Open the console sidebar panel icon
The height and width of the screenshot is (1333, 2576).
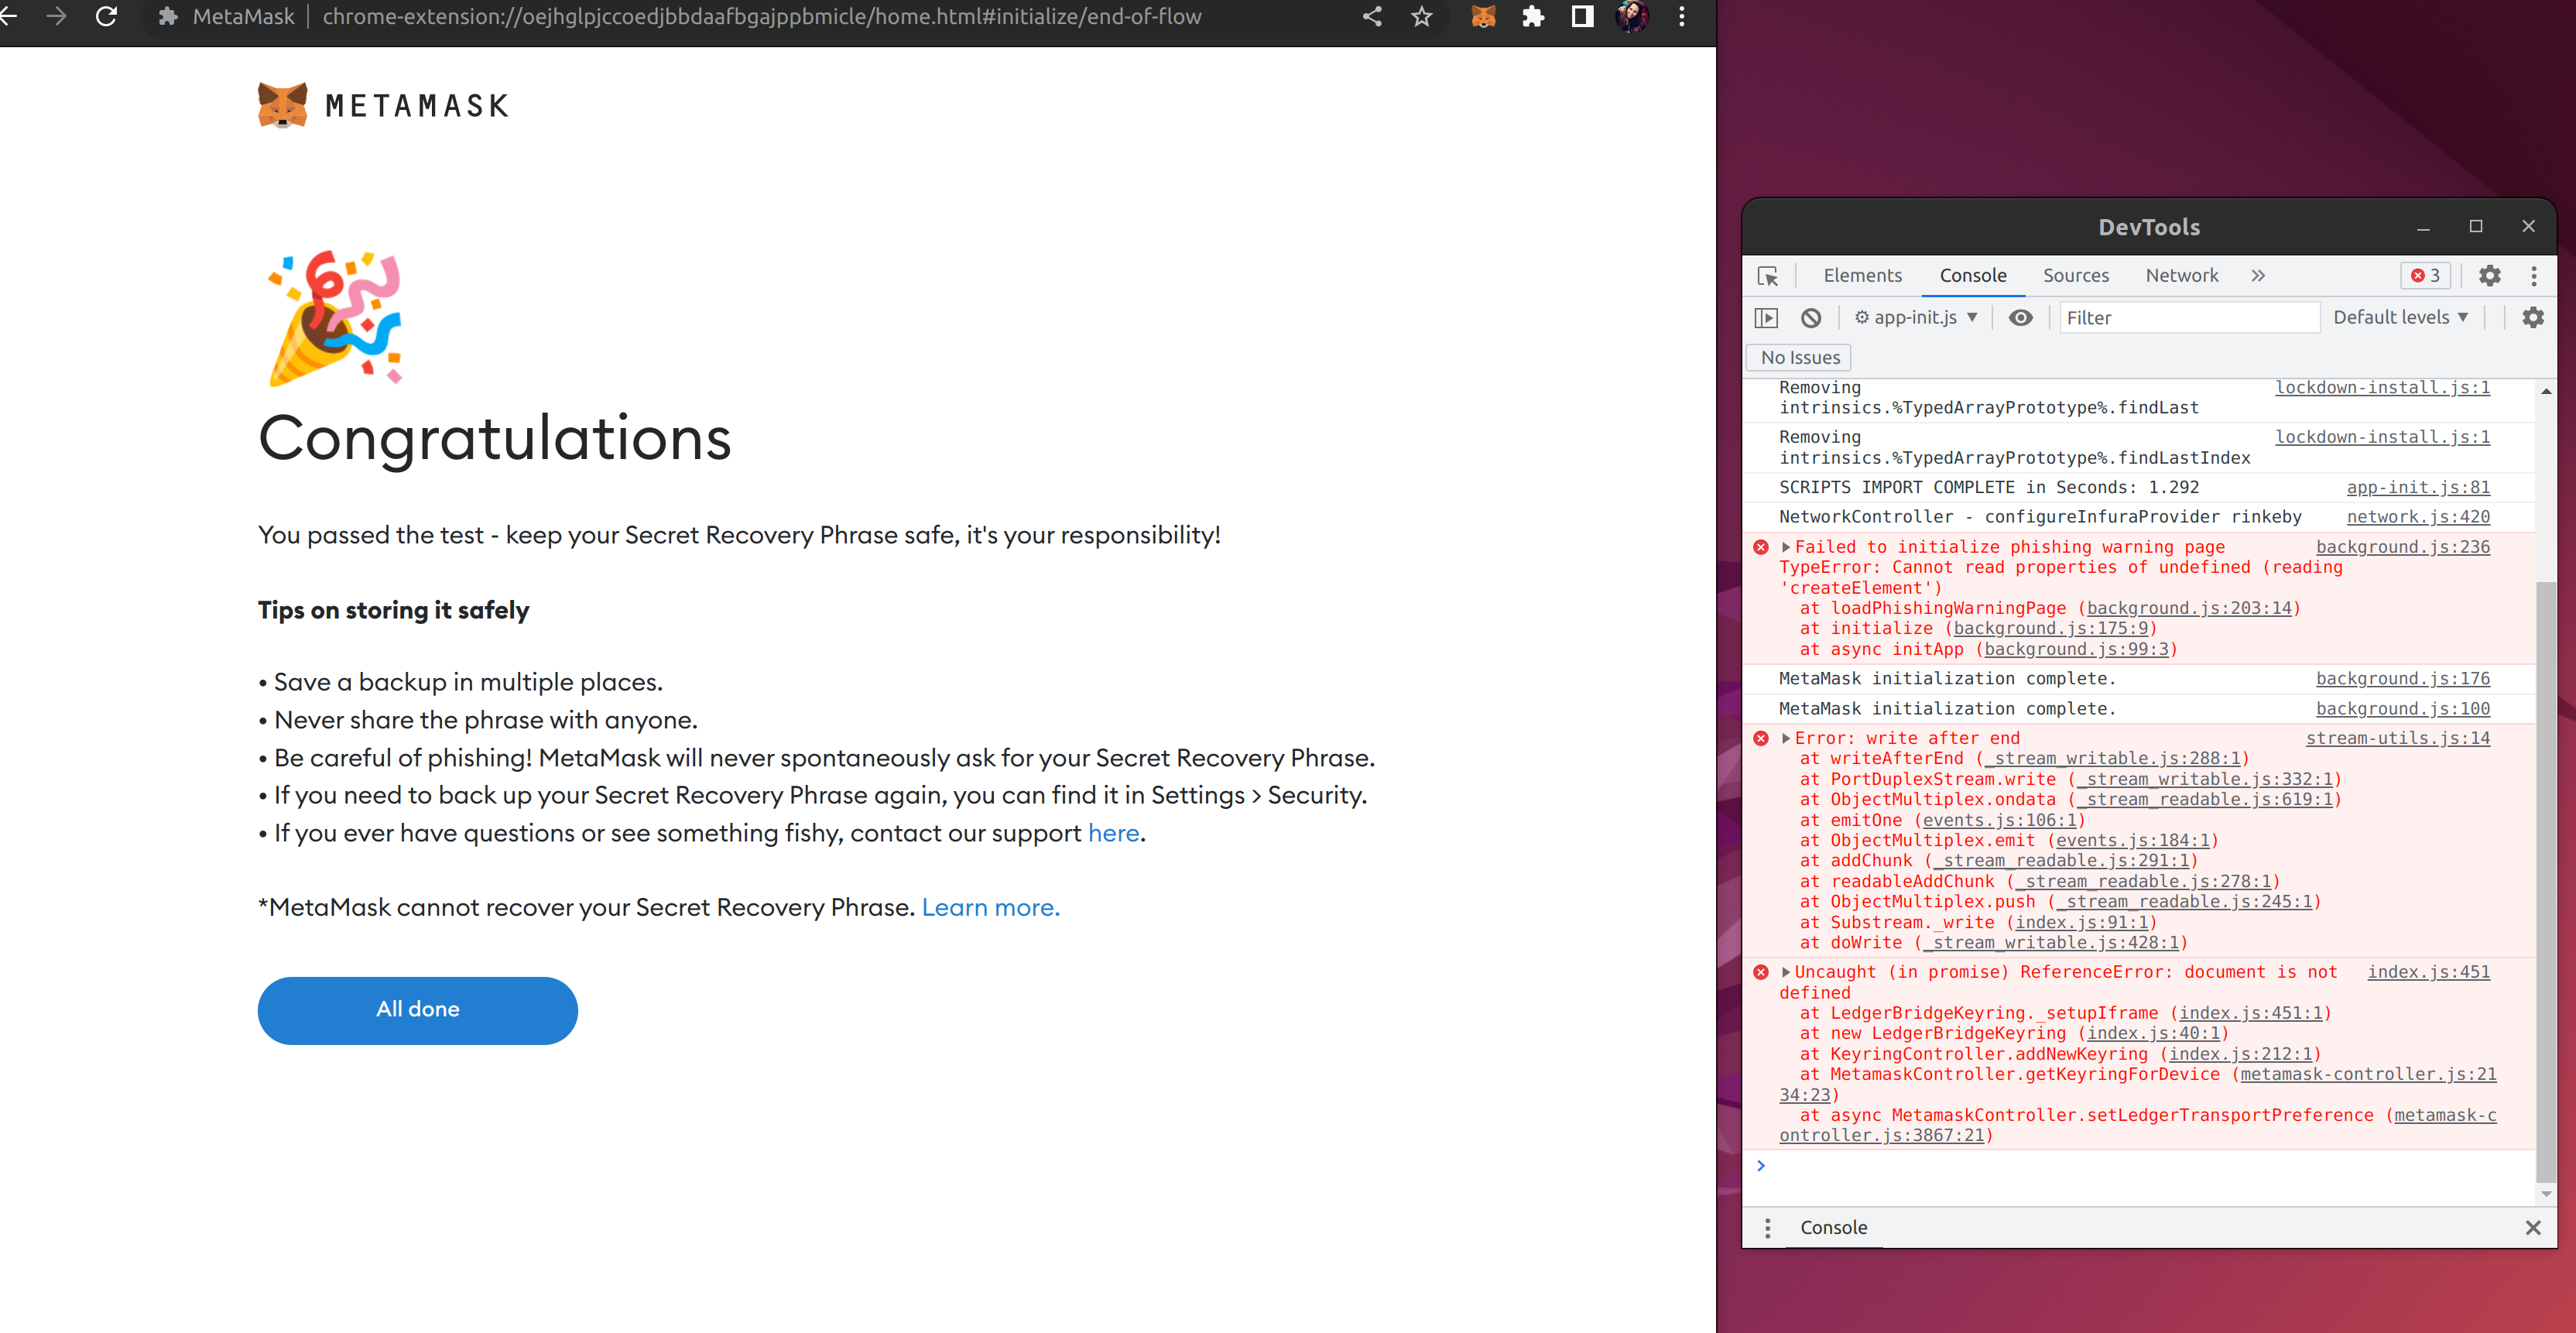click(1768, 317)
